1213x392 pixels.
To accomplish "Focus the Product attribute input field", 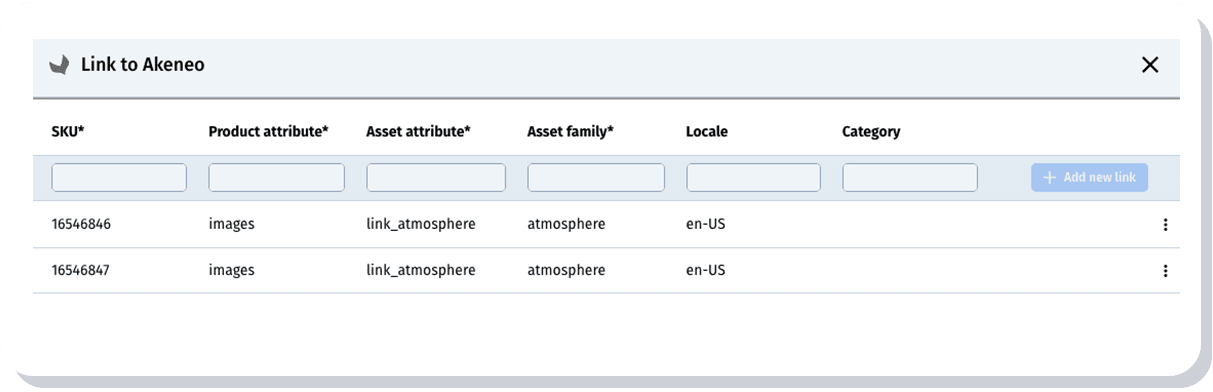I will click(x=276, y=178).
